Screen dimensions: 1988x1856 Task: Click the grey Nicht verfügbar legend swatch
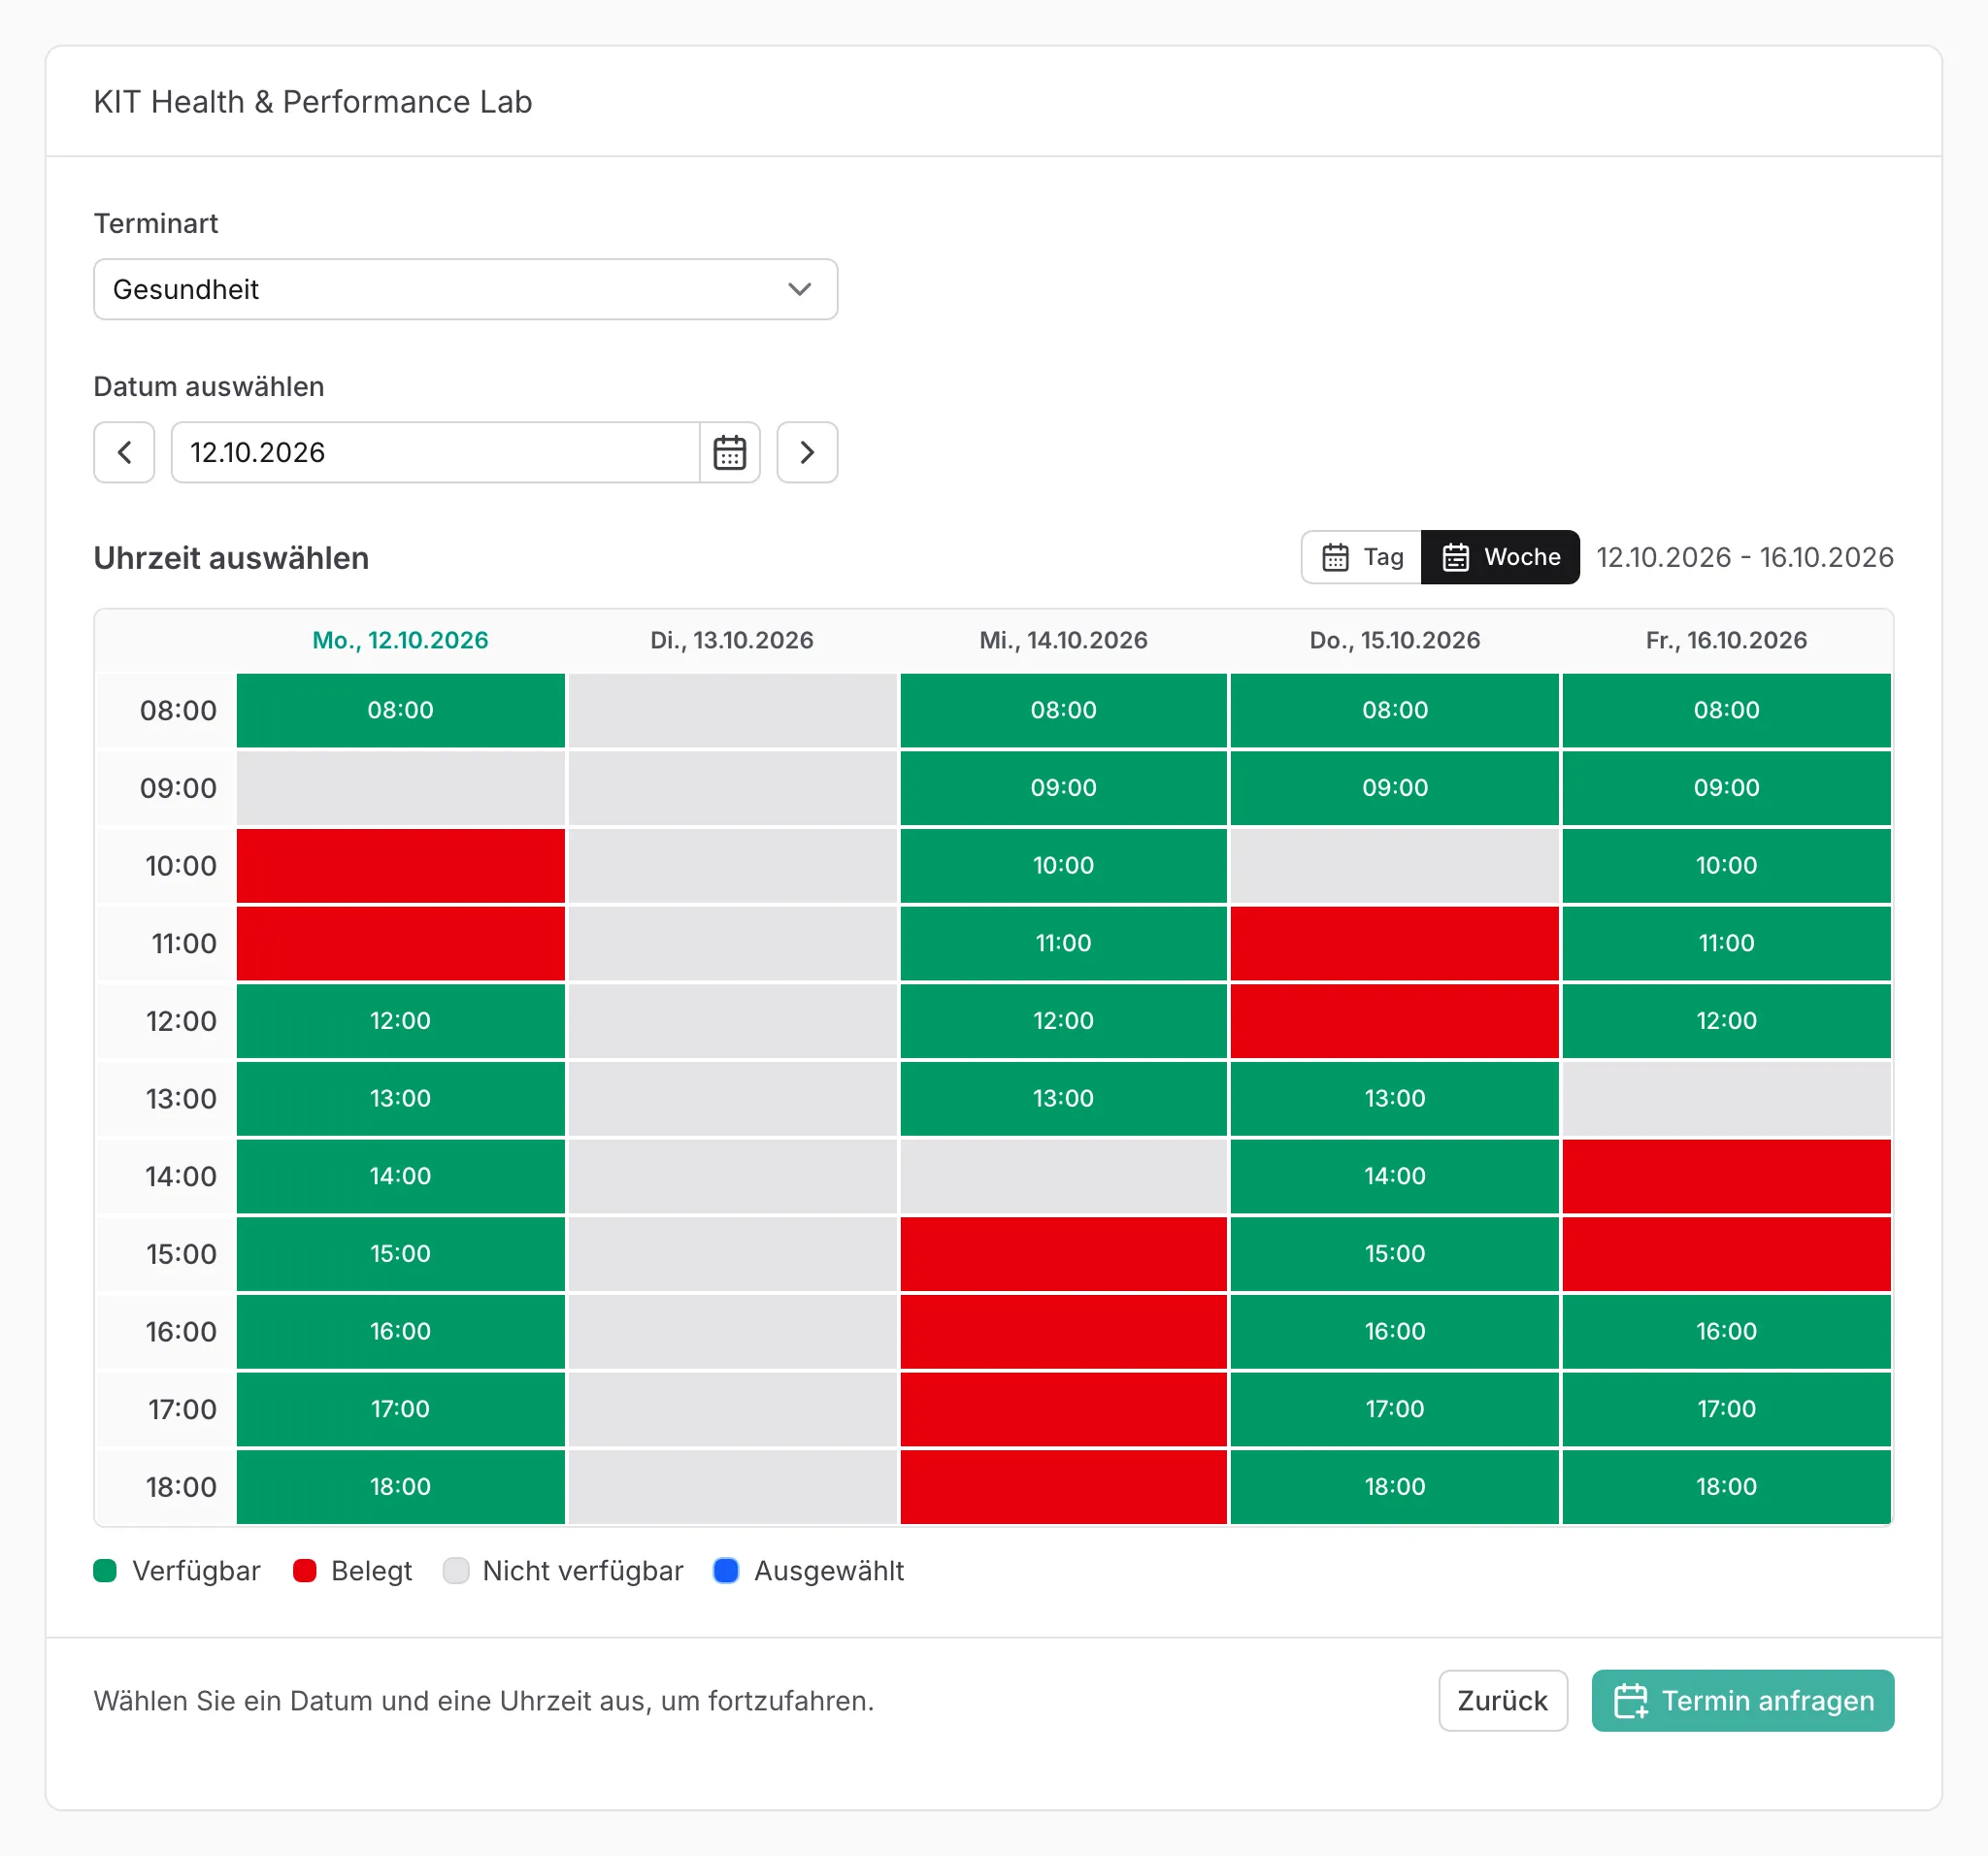456,1571
